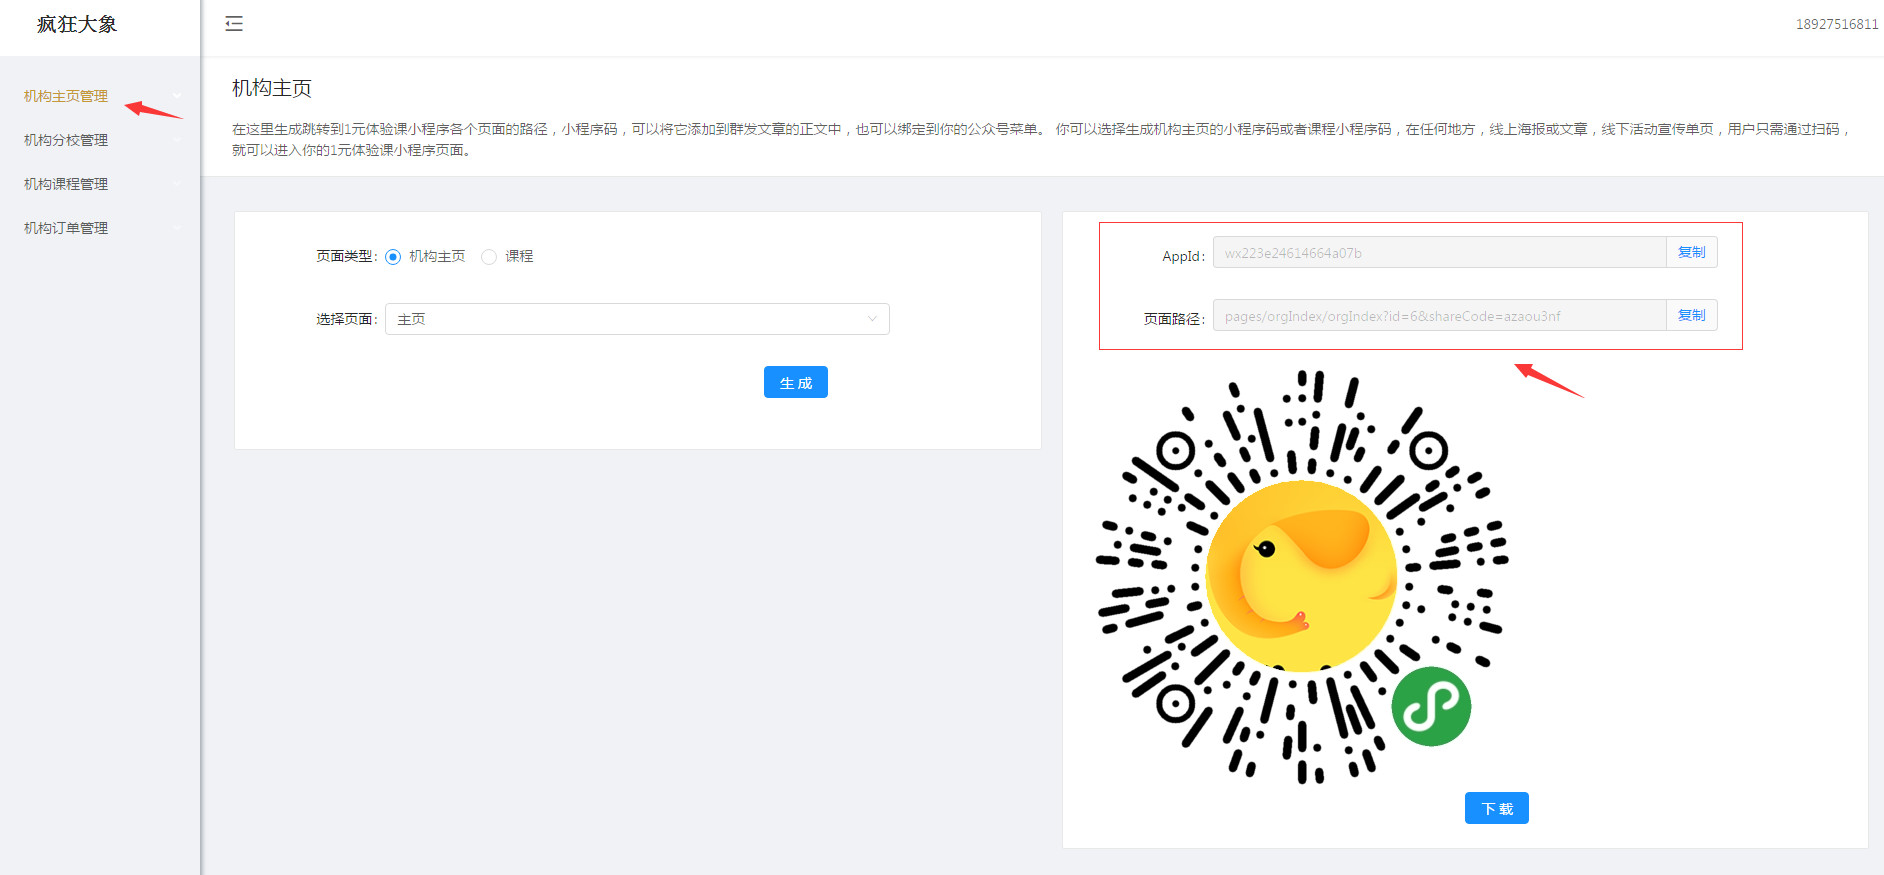
Task: Click the 页面路径 input field
Action: pyautogui.click(x=1439, y=315)
